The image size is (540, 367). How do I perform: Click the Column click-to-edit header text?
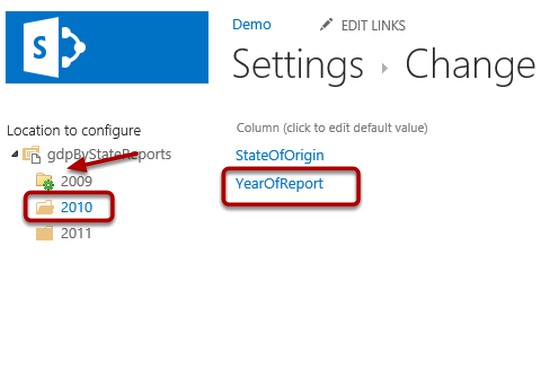coord(332,128)
